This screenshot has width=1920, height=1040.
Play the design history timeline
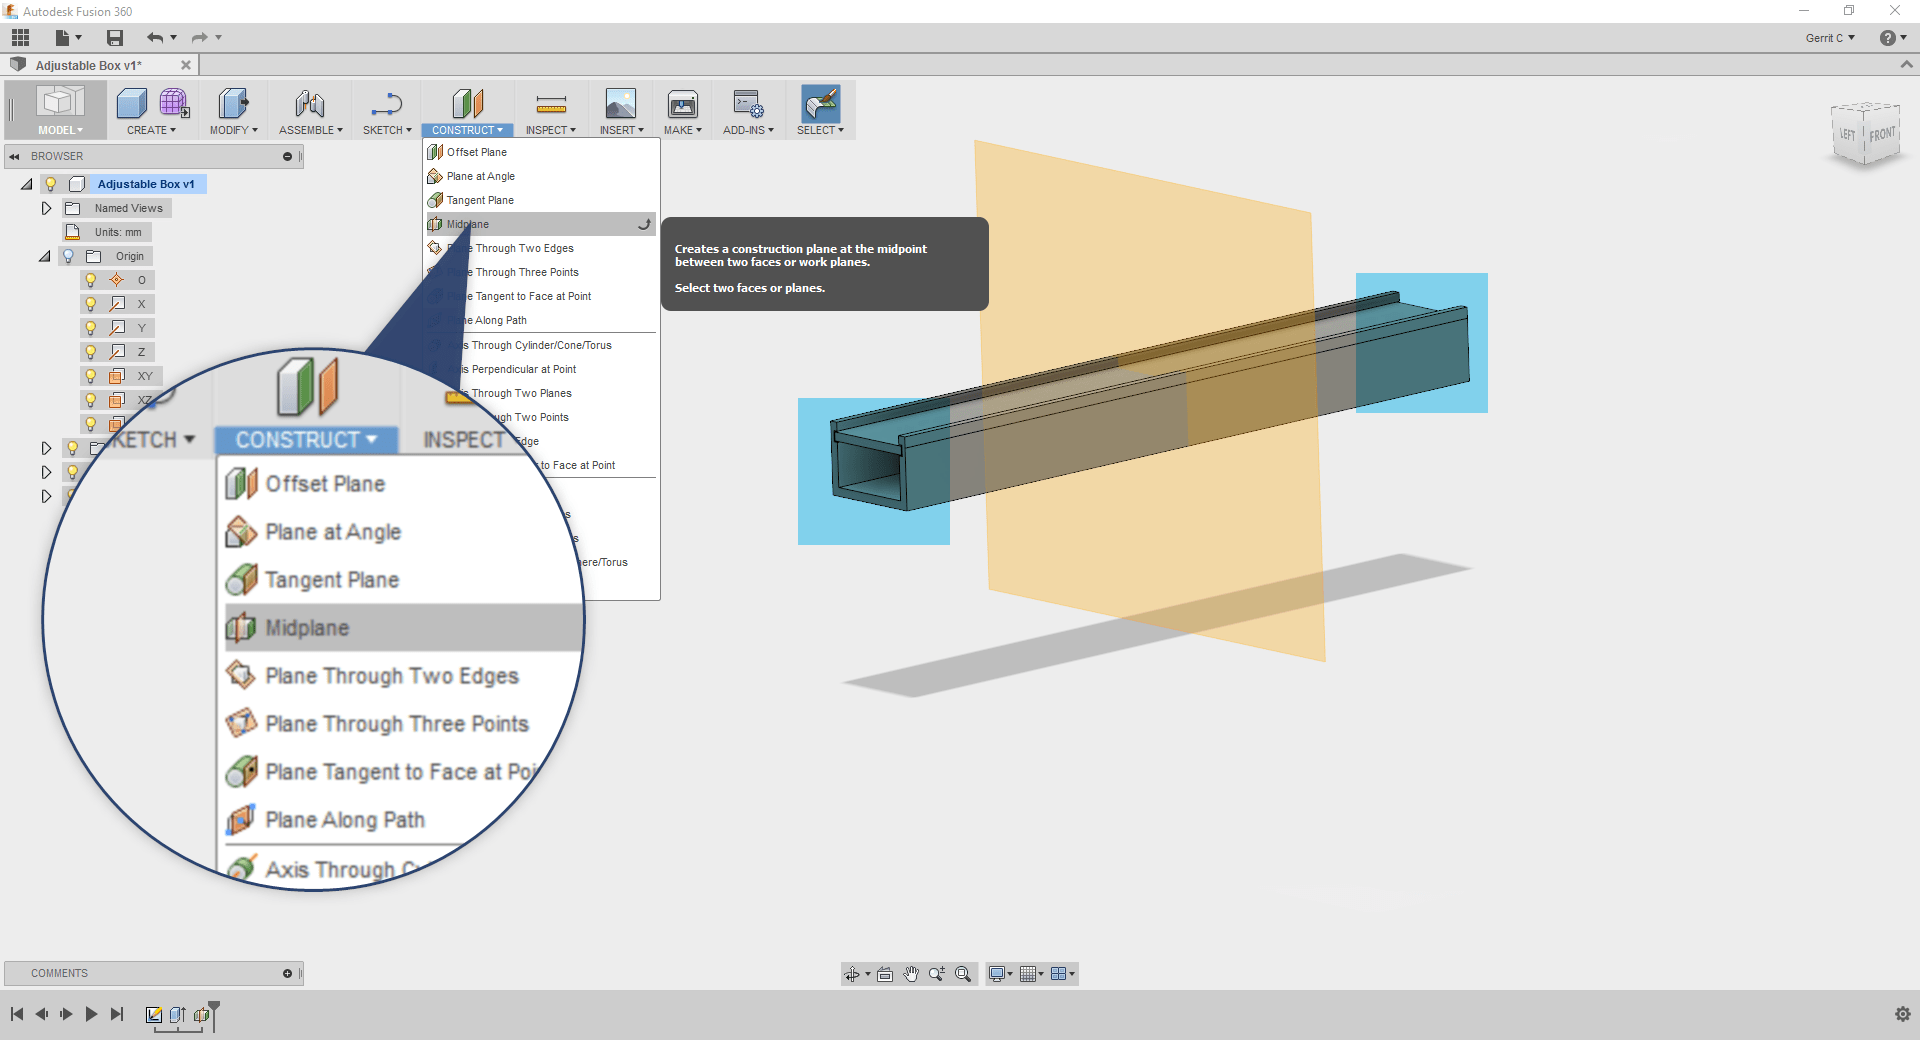point(91,1014)
